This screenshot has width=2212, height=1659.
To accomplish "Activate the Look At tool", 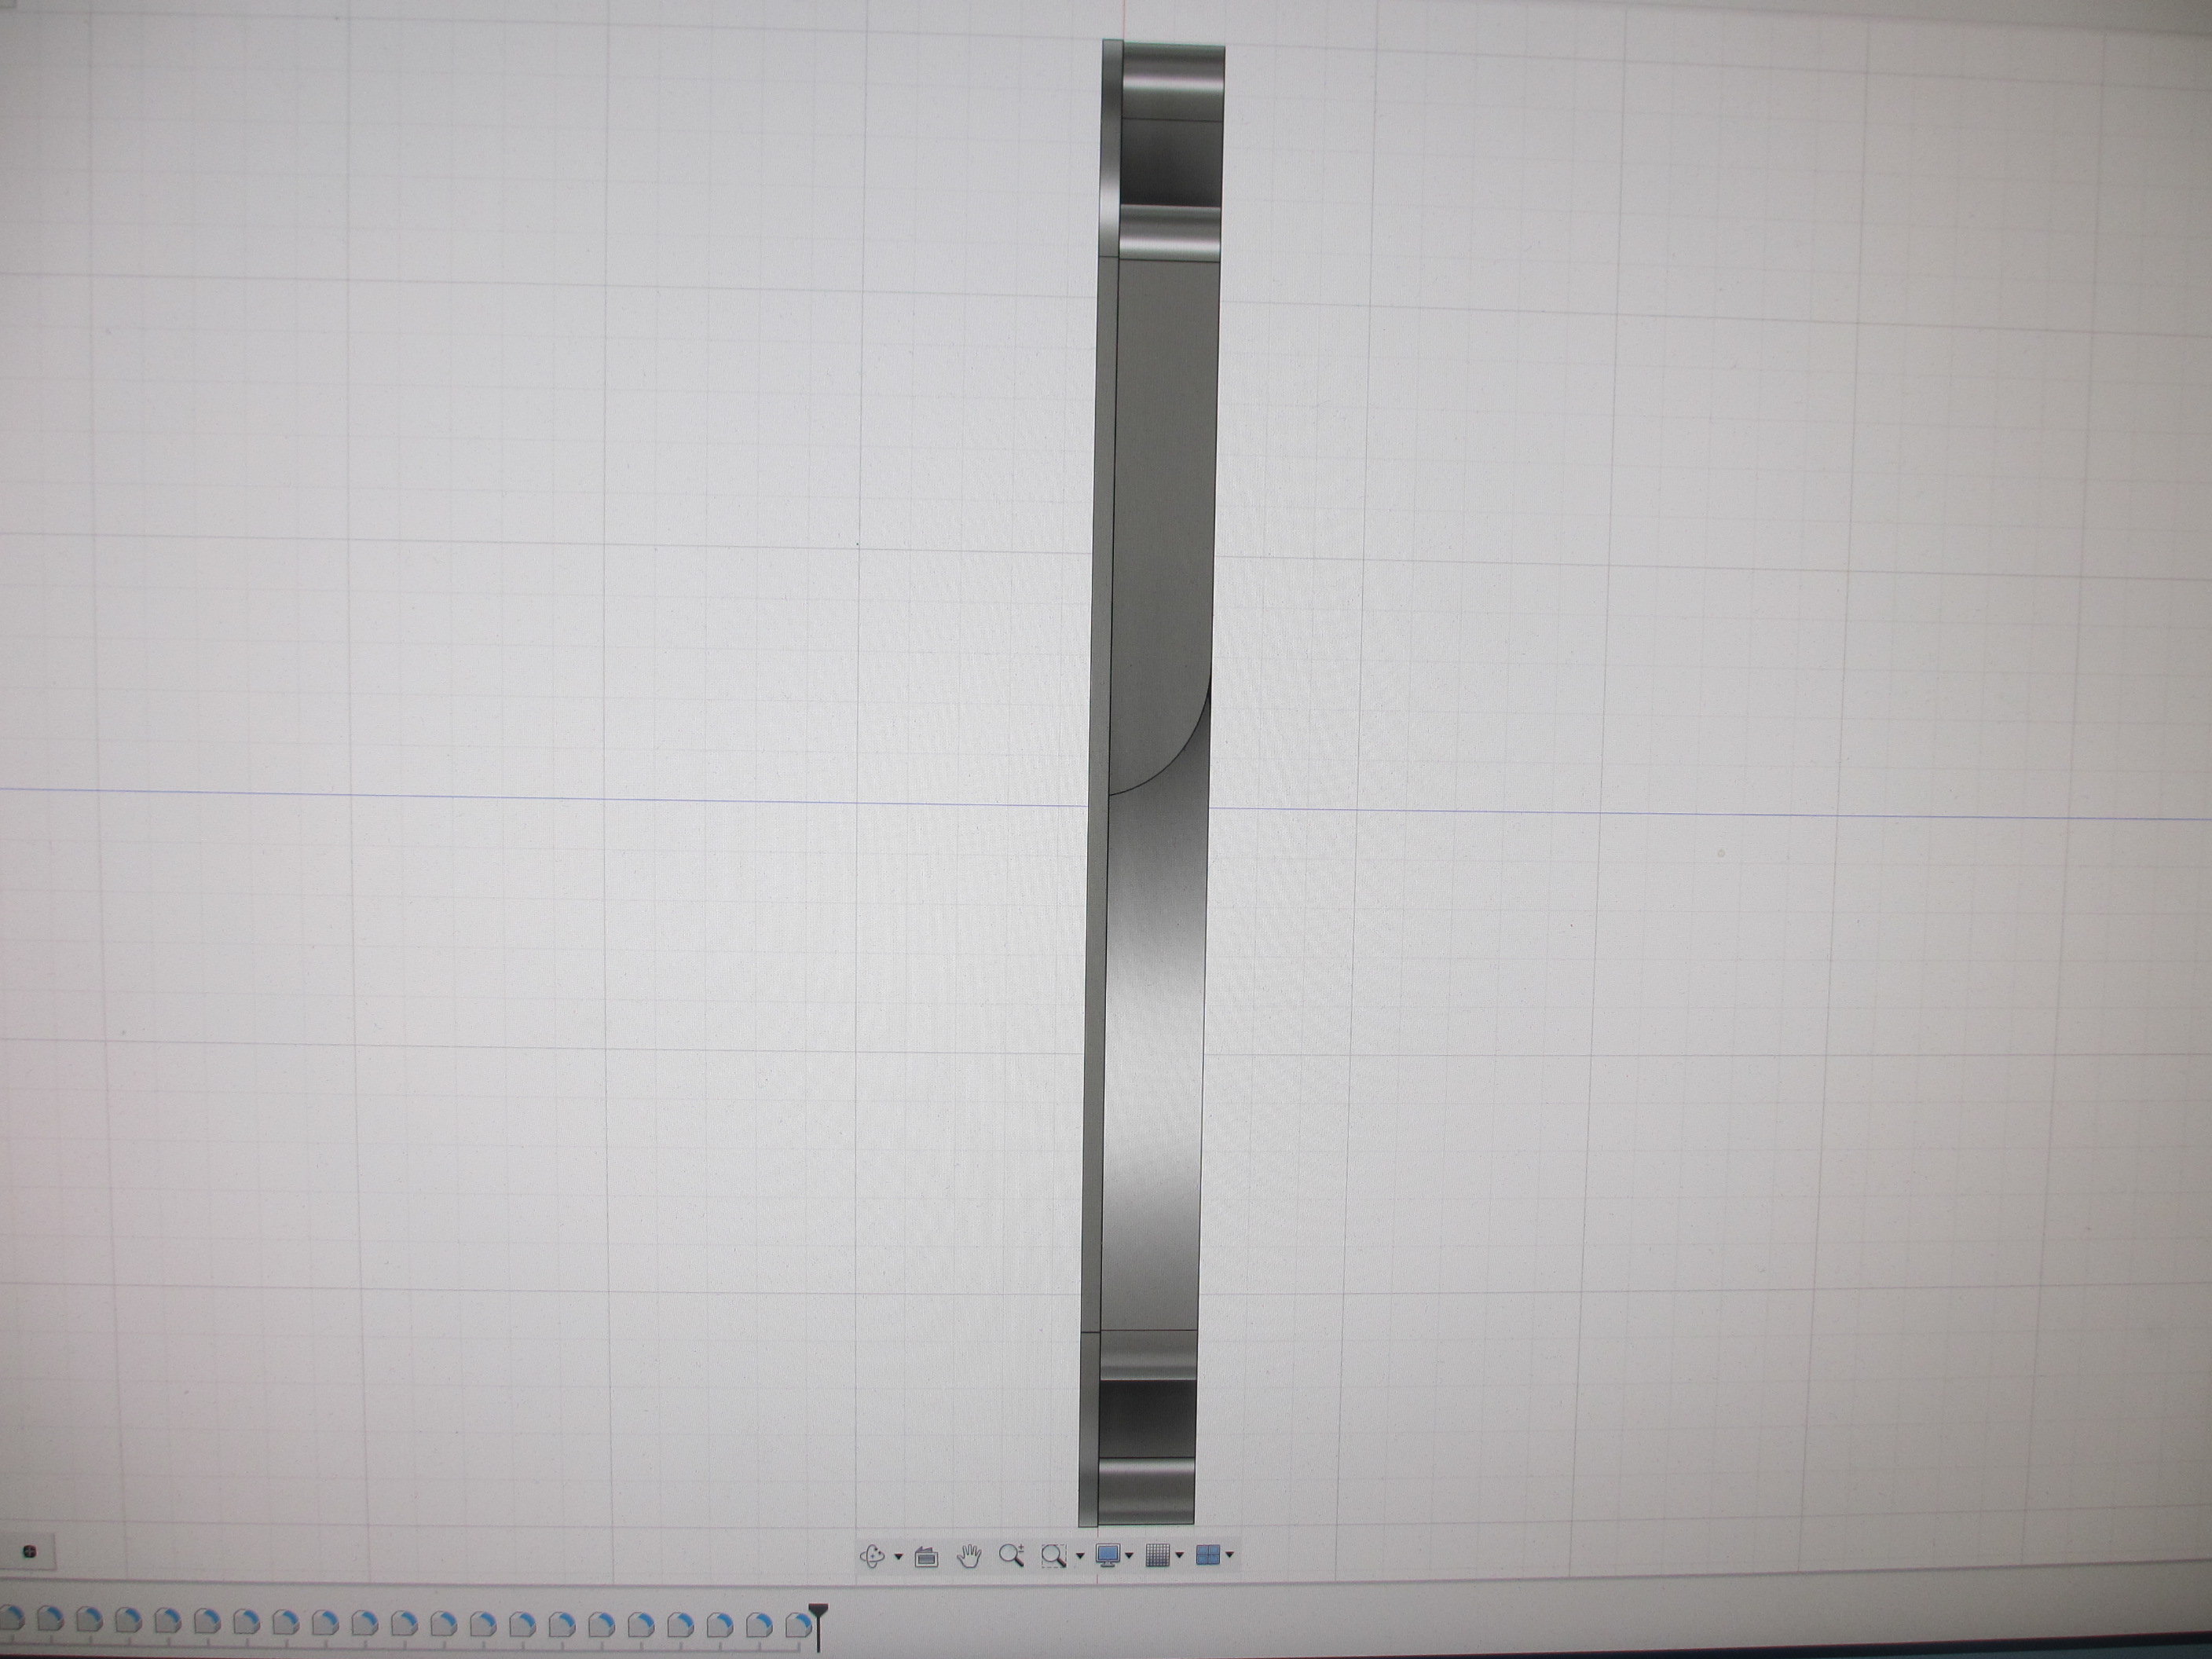I will pyautogui.click(x=926, y=1557).
